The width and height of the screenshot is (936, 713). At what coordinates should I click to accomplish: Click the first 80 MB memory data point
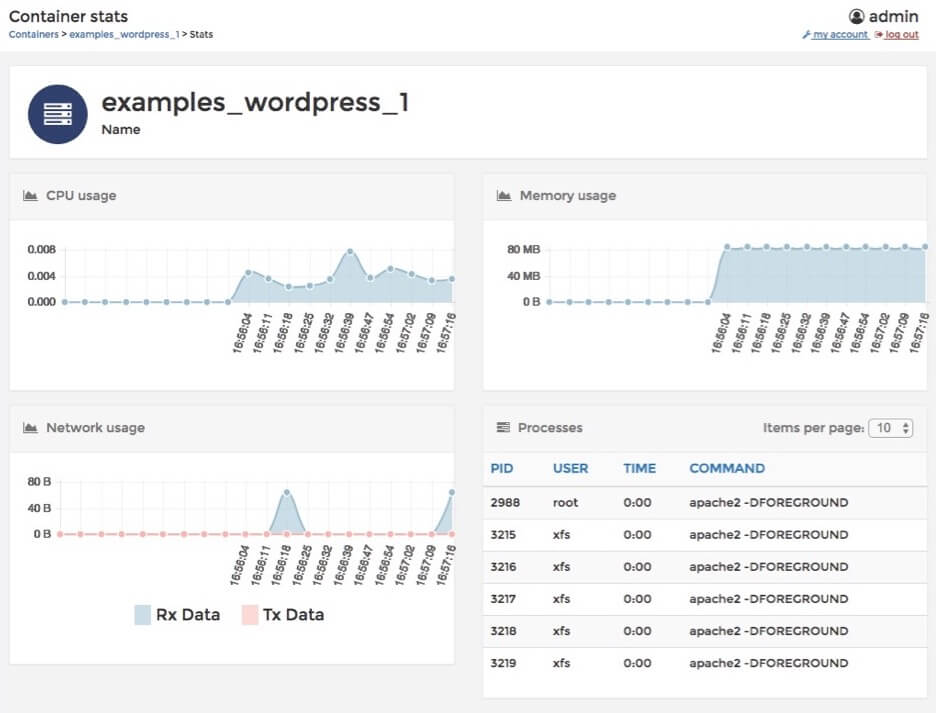(727, 247)
